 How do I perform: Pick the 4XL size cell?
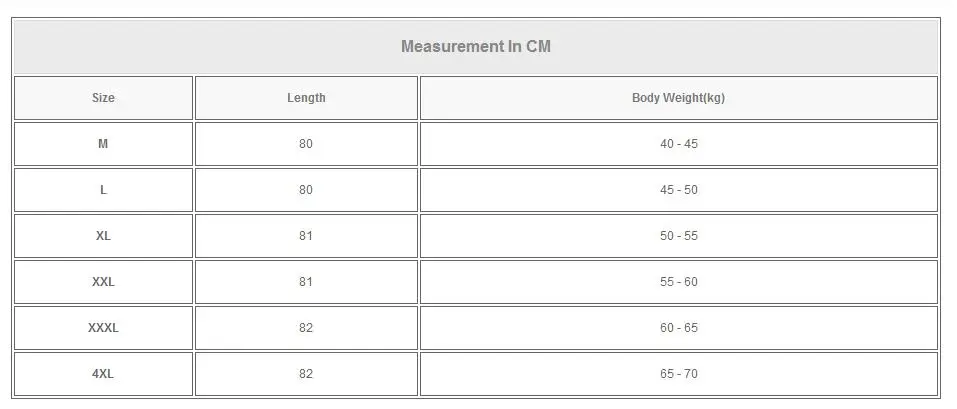[x=103, y=374]
